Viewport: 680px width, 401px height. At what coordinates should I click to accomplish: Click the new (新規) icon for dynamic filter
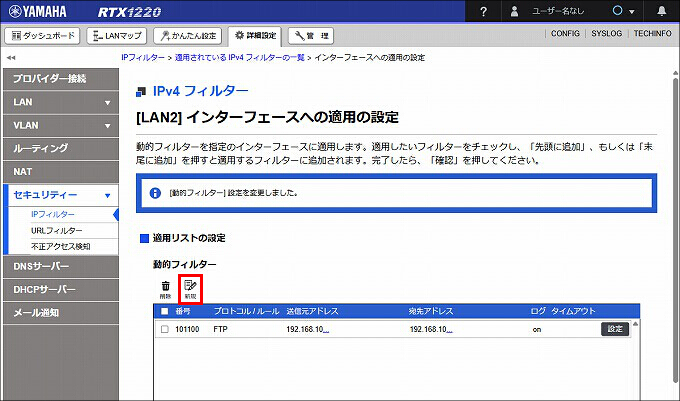click(x=190, y=290)
